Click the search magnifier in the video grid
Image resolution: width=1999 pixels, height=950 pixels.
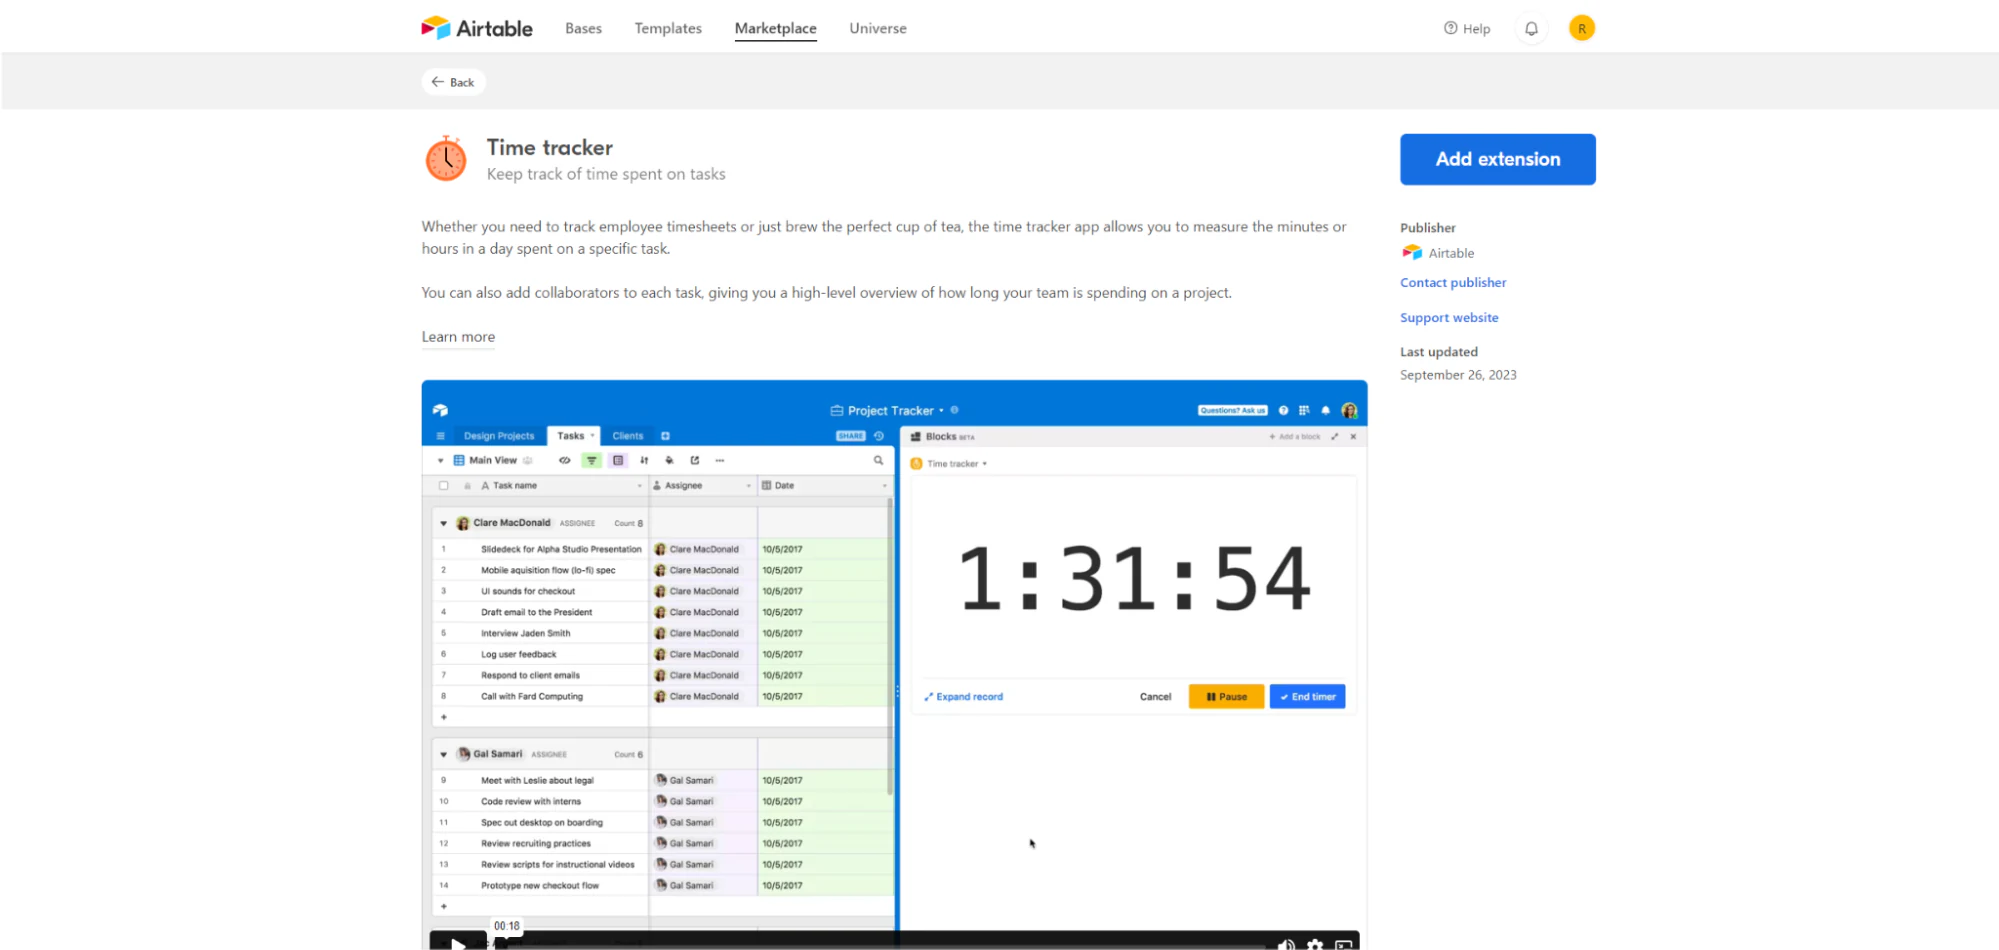878,461
